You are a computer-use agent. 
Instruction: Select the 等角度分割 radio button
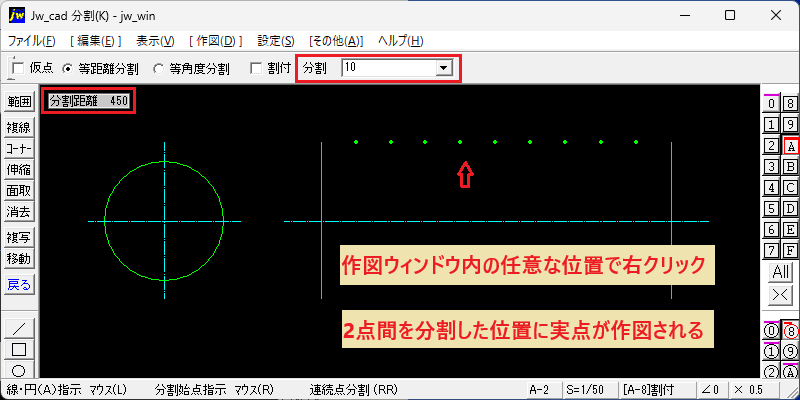pyautogui.click(x=159, y=69)
